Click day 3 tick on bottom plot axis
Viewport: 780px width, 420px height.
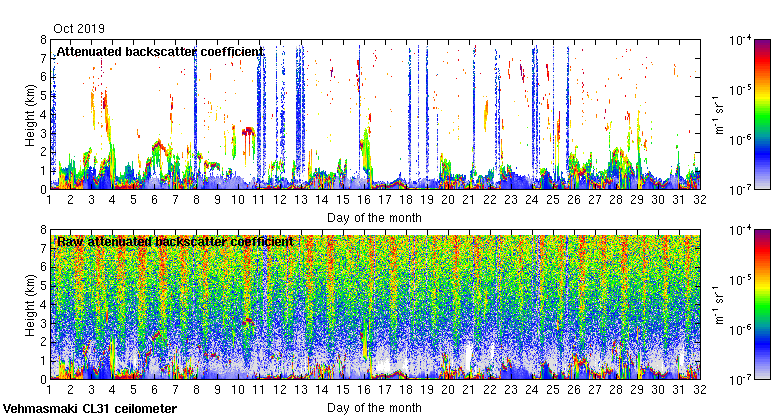coord(91,390)
